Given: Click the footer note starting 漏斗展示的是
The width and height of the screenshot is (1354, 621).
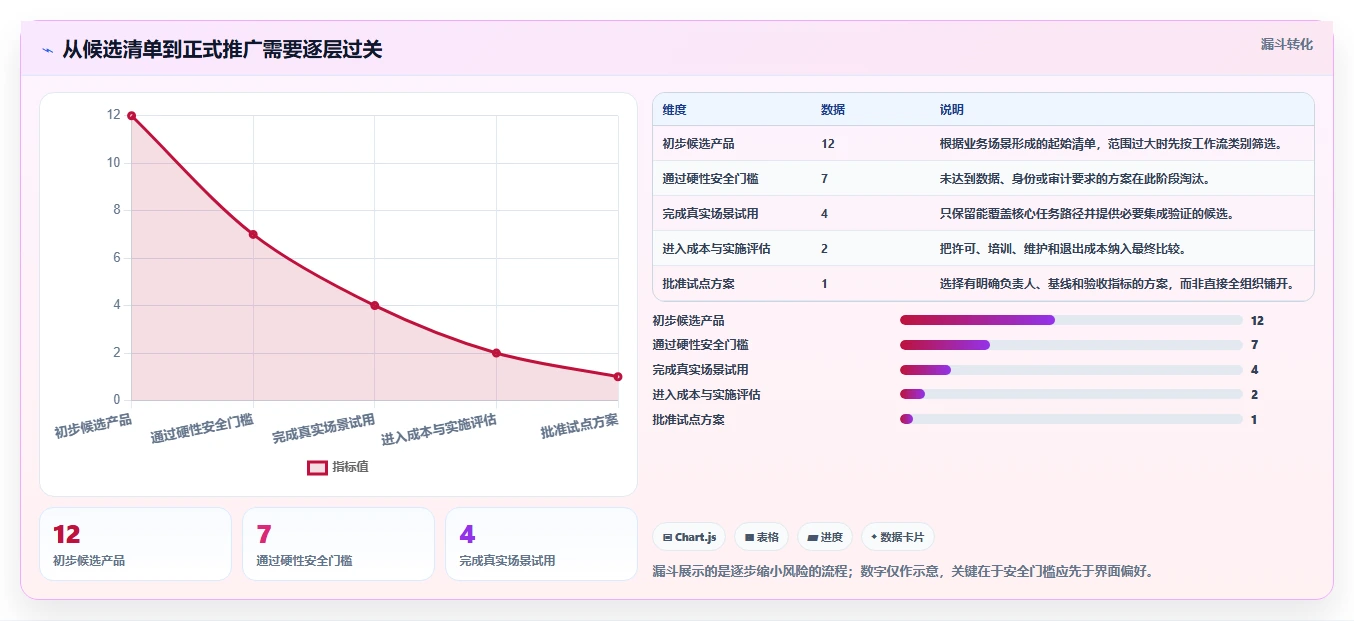Looking at the screenshot, I should pyautogui.click(x=903, y=572).
